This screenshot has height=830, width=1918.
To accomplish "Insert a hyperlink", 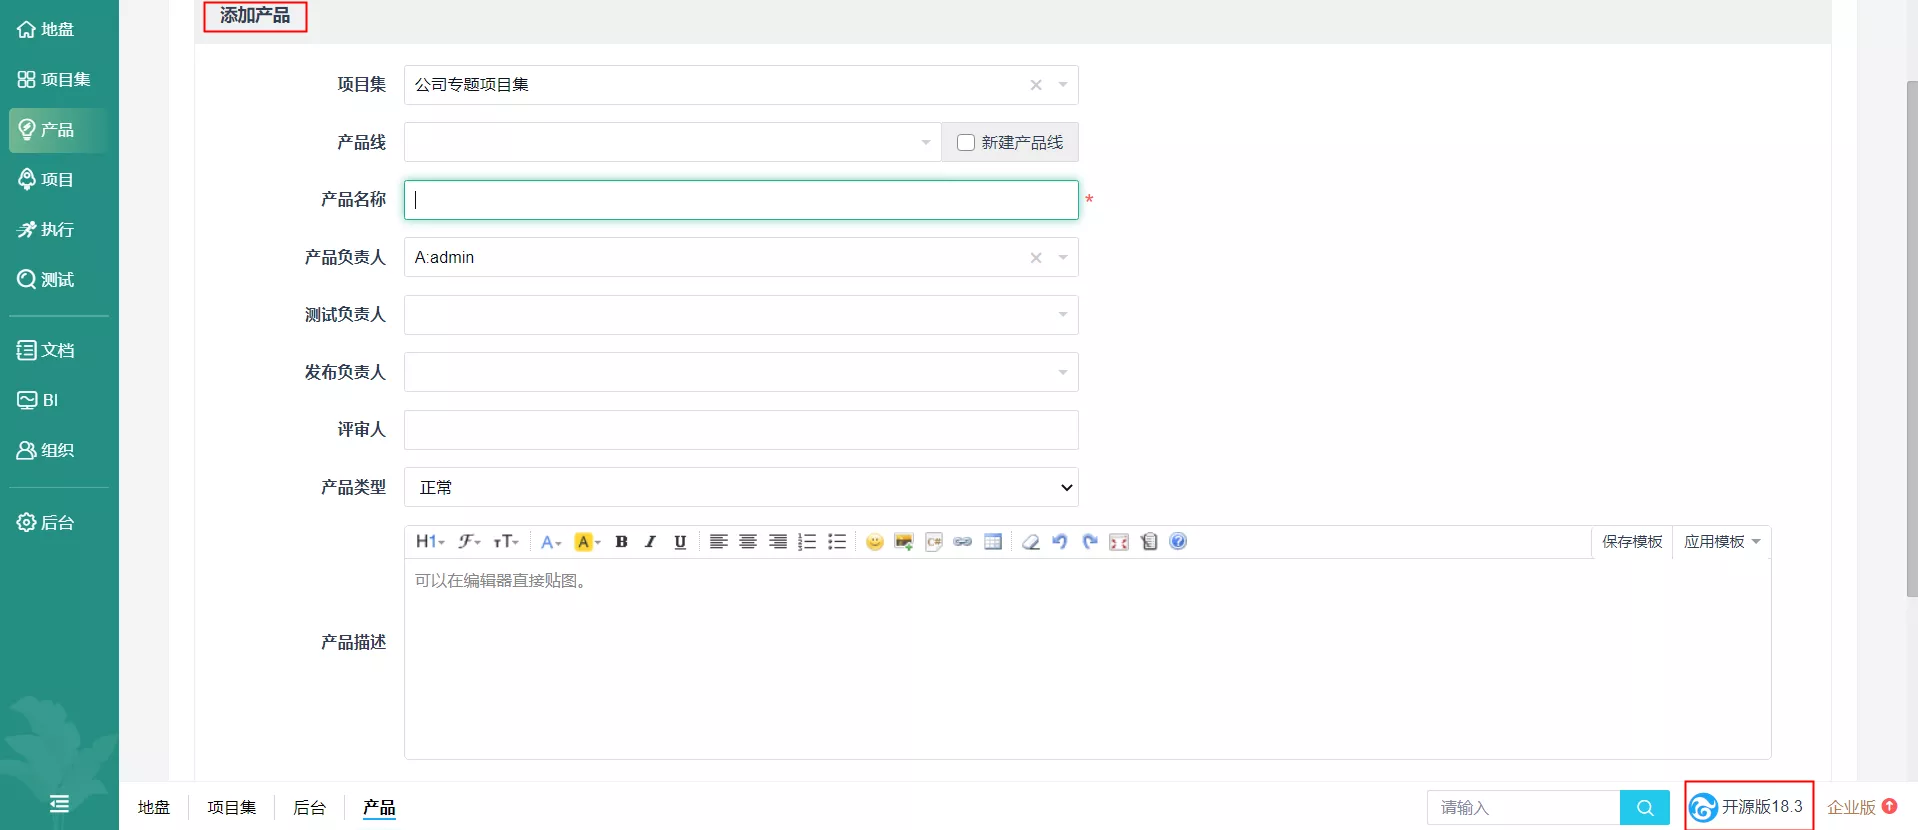I will coord(963,541).
